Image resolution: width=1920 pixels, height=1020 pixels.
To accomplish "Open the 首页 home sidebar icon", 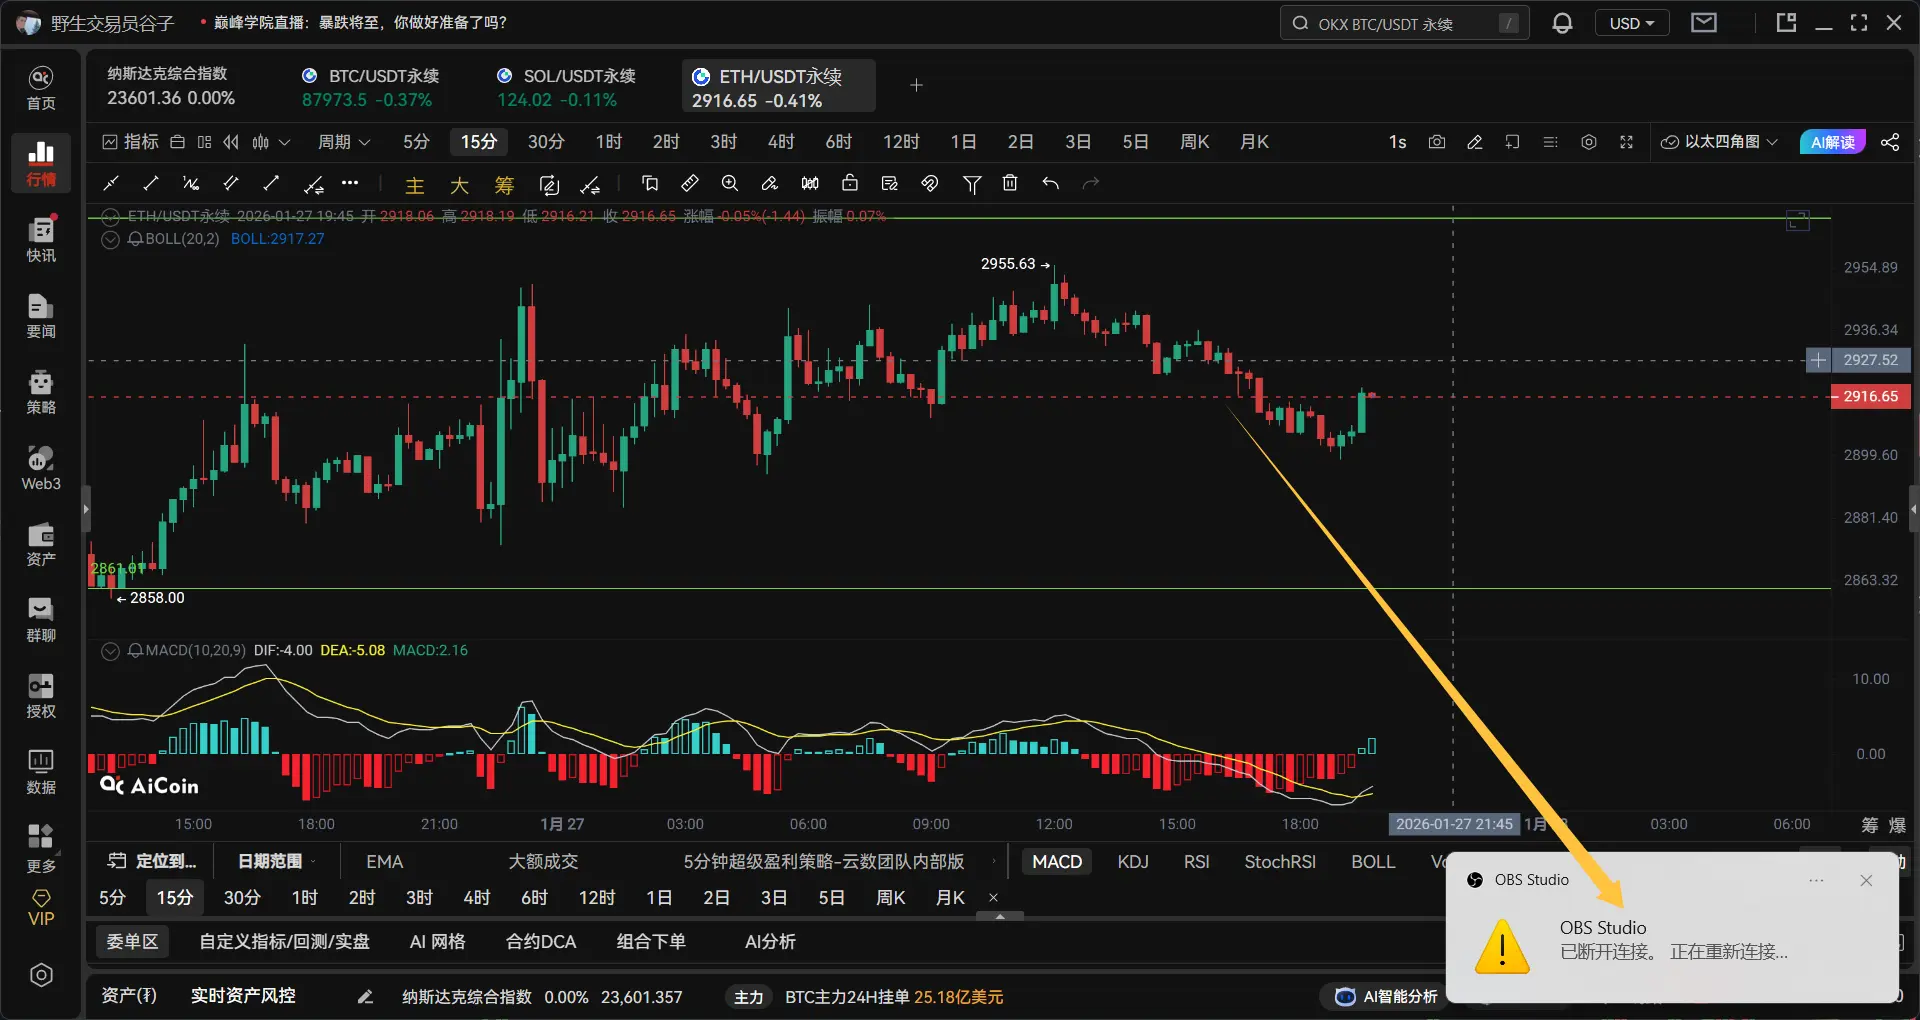I will [x=41, y=89].
